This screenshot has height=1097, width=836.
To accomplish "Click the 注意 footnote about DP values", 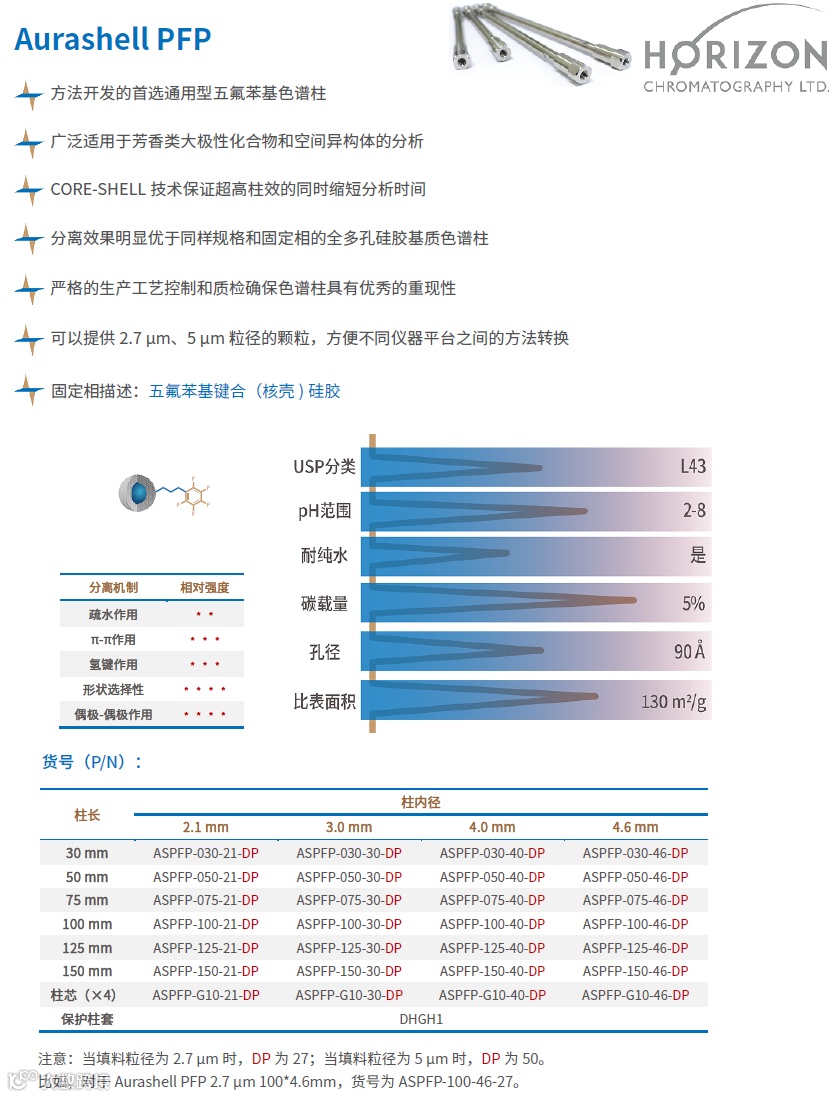I will point(292,1059).
